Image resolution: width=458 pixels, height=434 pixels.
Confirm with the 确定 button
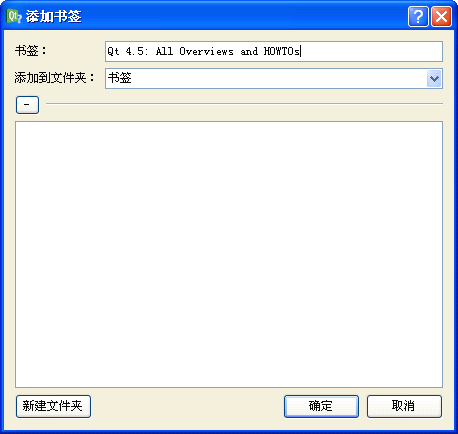click(x=321, y=406)
